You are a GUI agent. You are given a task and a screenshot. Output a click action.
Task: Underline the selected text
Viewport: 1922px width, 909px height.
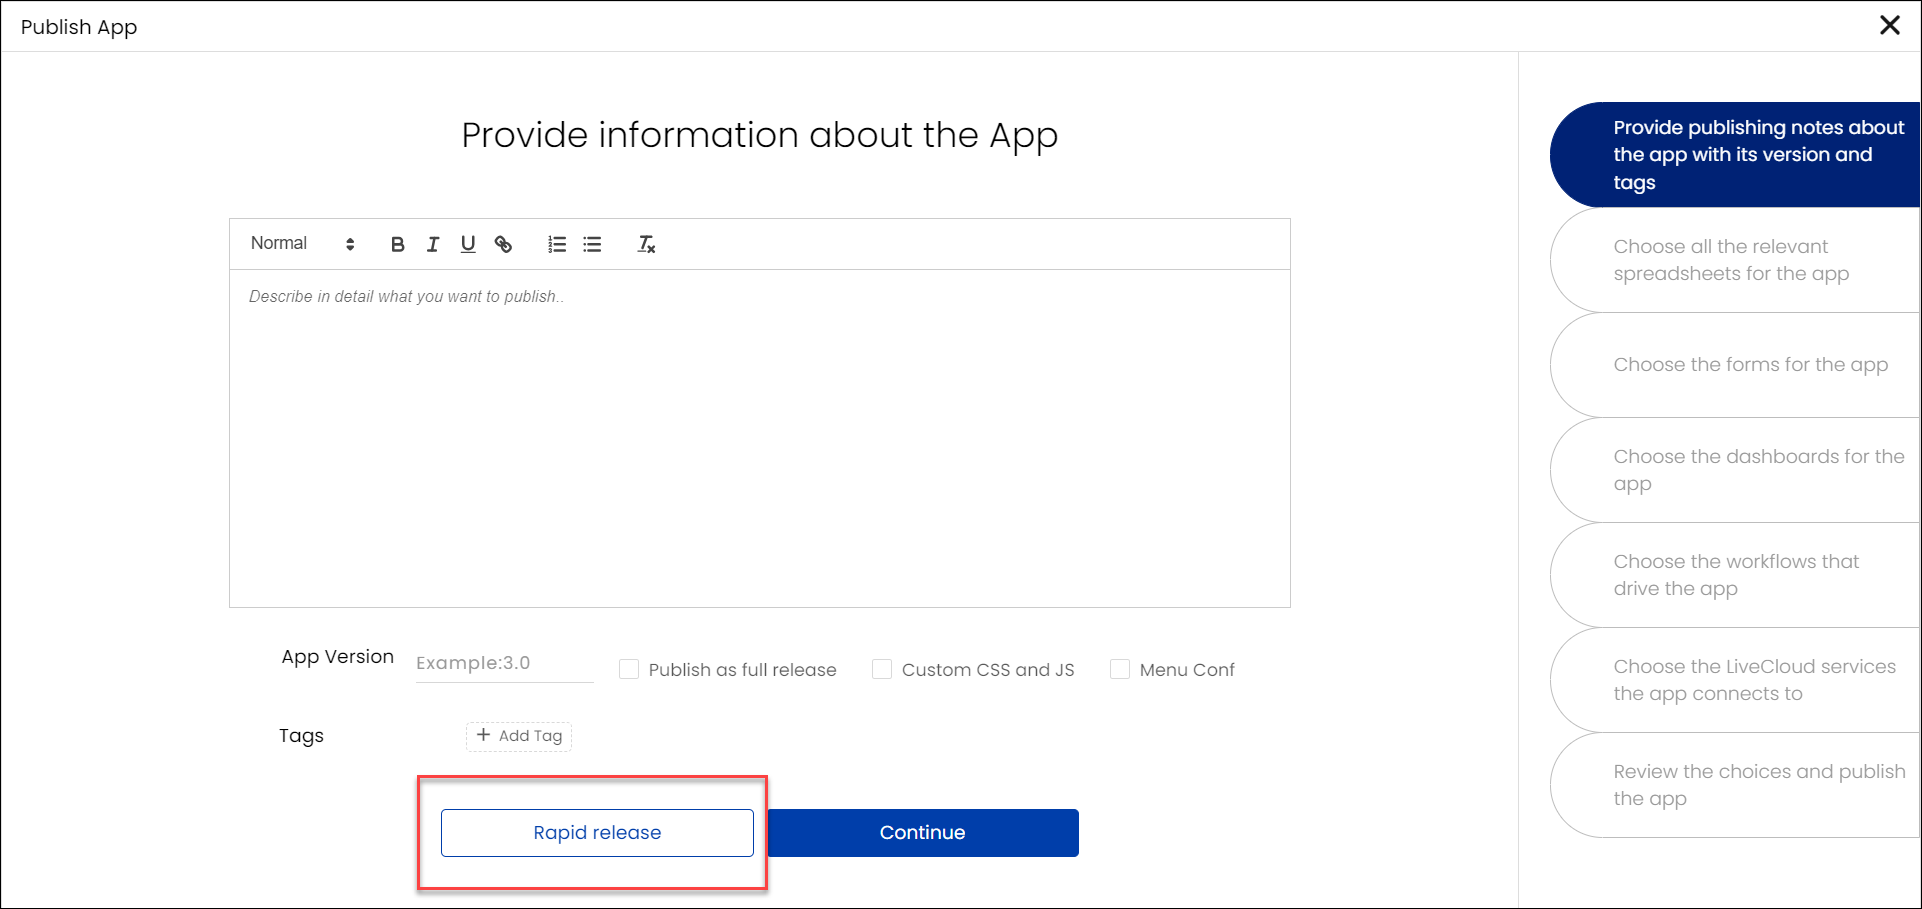click(468, 244)
